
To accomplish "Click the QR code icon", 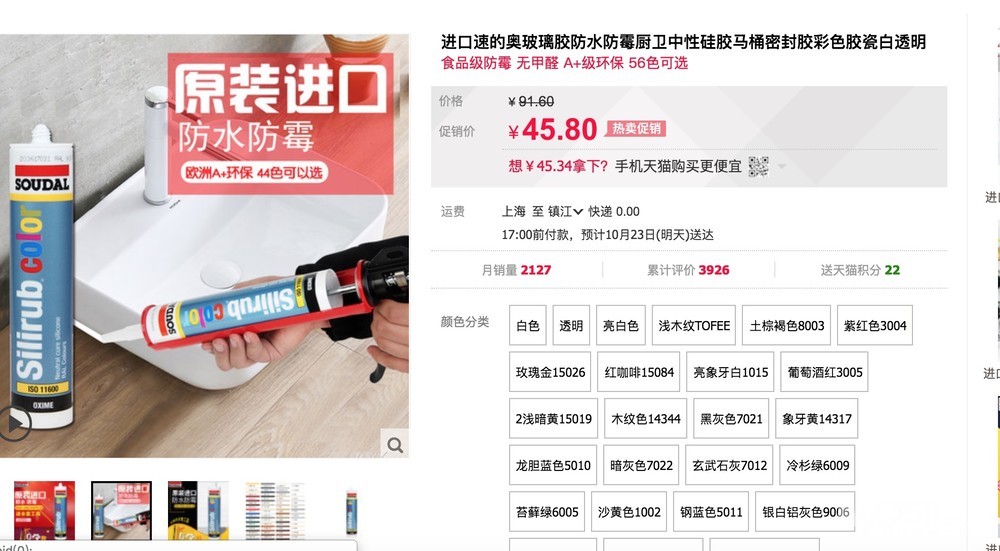I will click(758, 166).
